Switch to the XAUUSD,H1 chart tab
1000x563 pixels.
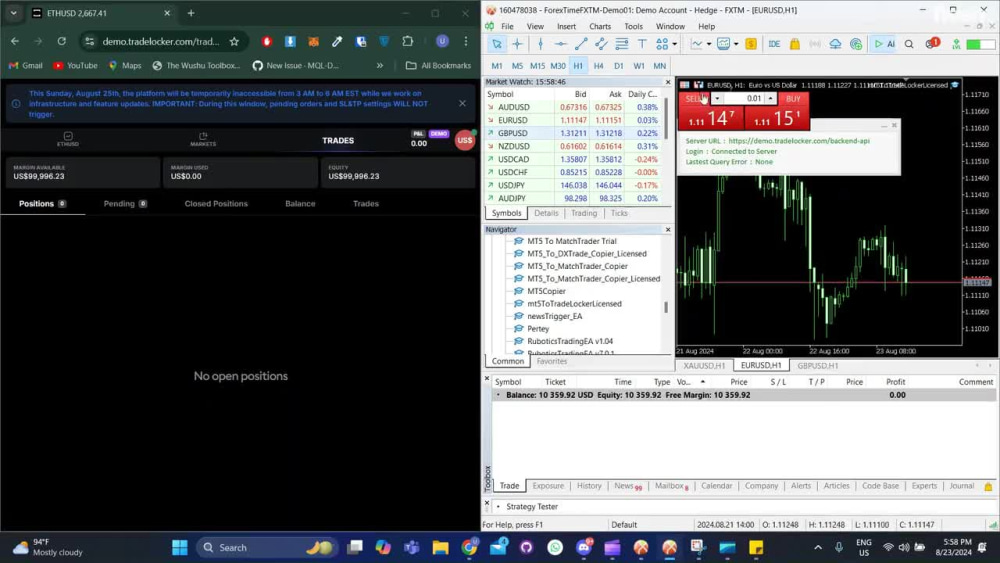point(704,366)
